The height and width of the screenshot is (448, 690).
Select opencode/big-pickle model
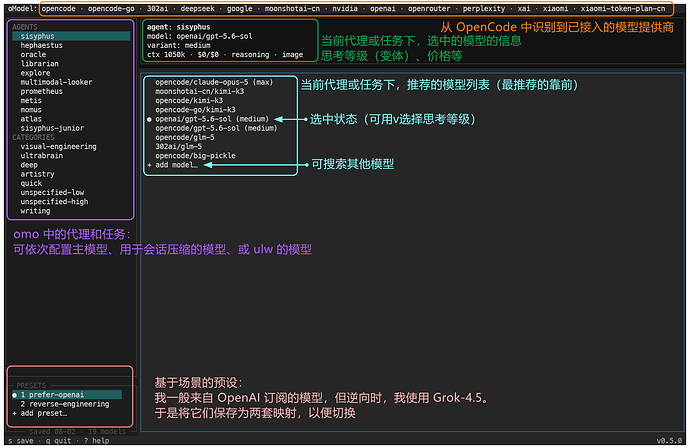pyautogui.click(x=195, y=156)
